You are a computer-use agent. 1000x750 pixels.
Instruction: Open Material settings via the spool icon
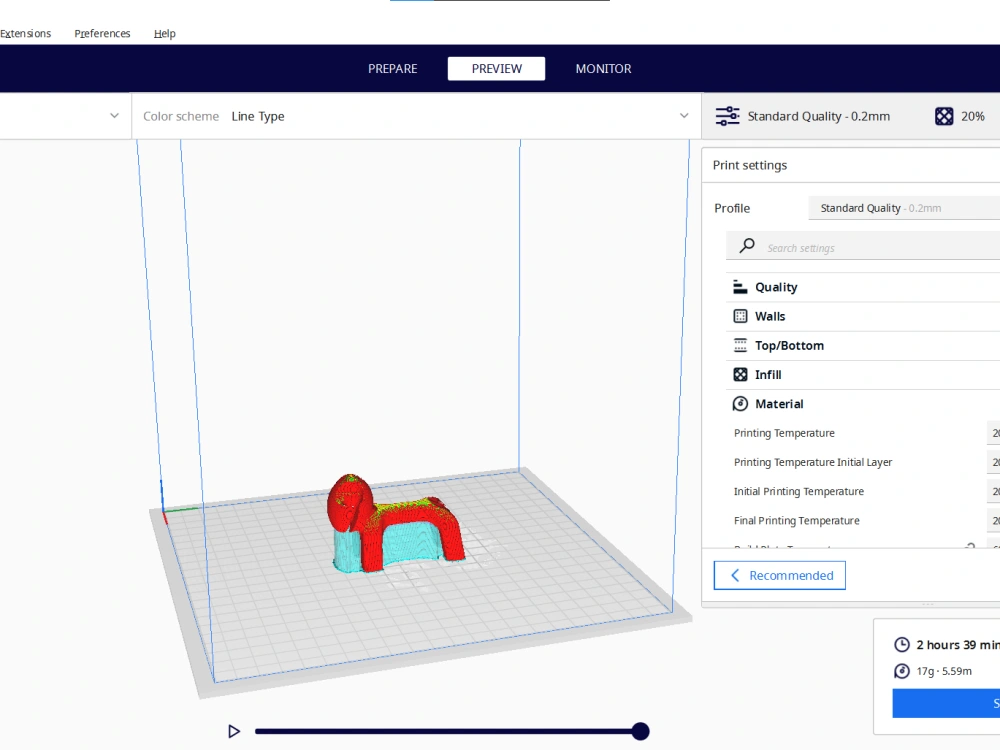point(740,403)
